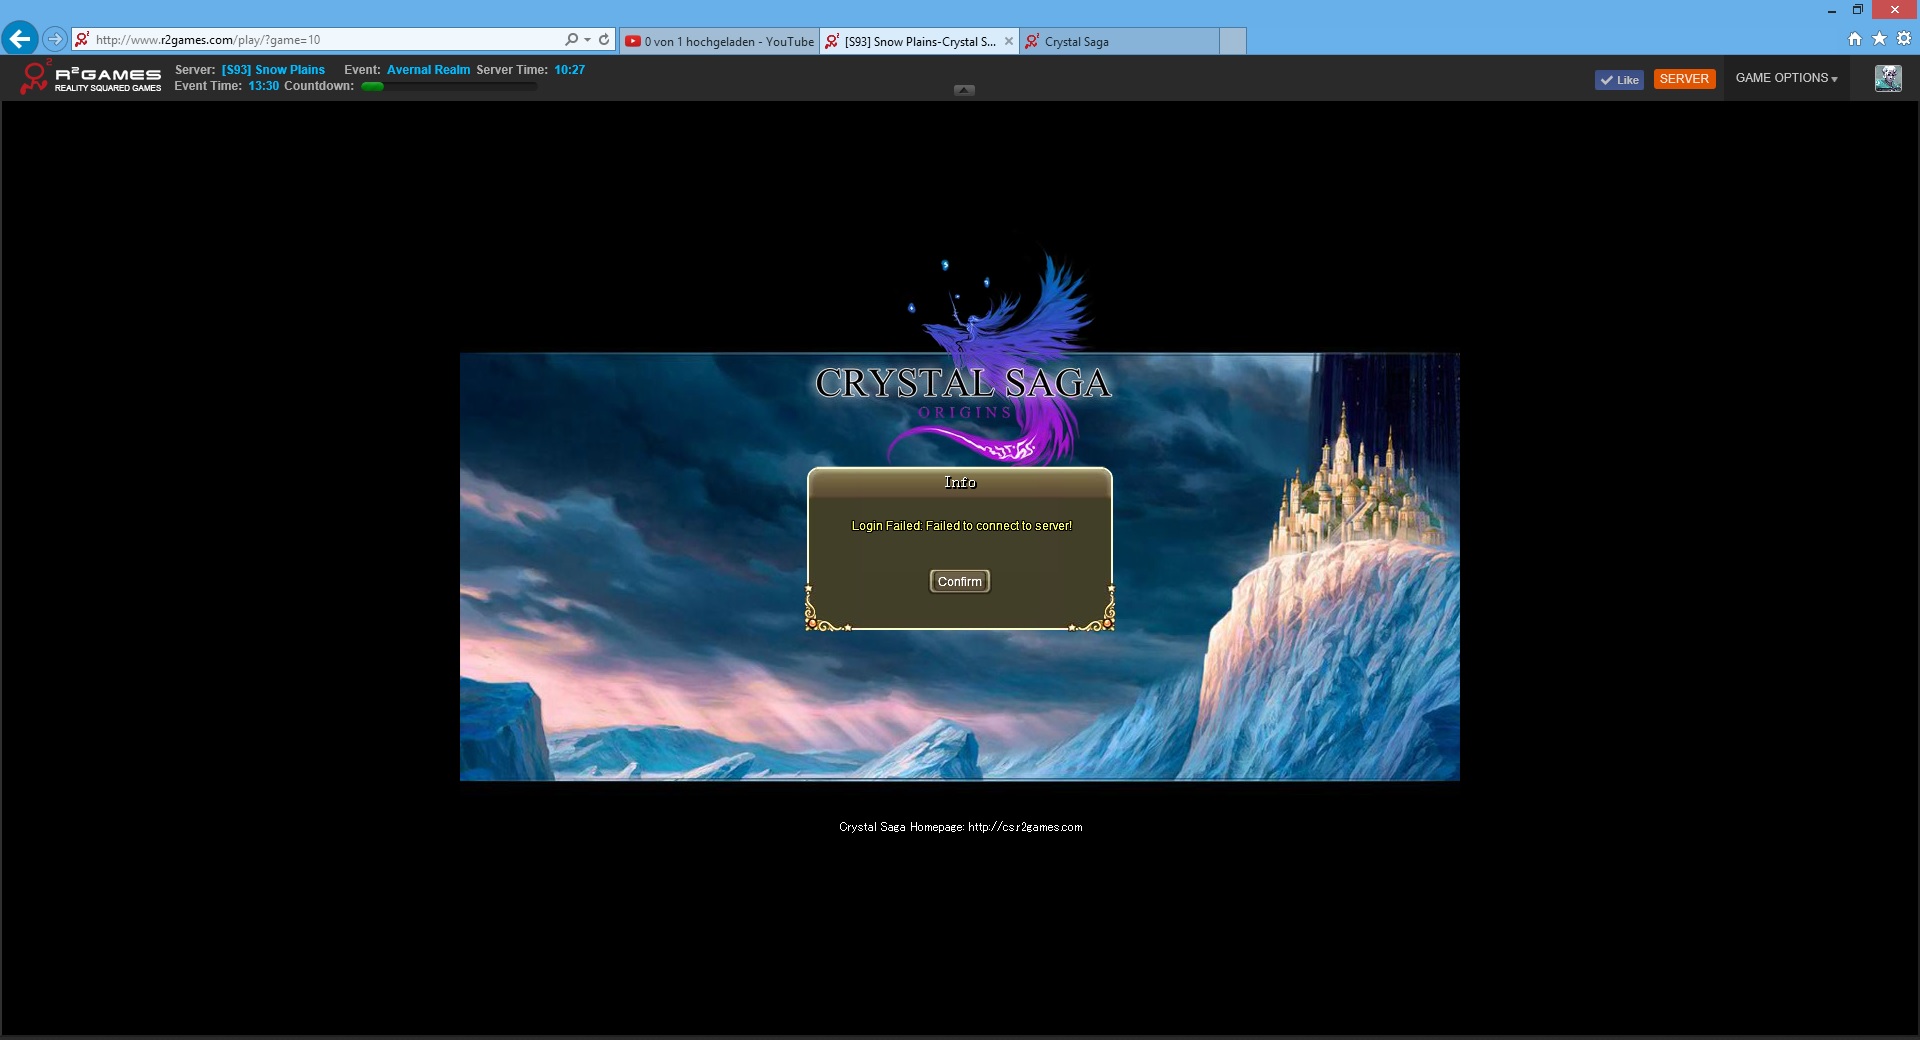Click the user avatar thumbnail
Image resolution: width=1920 pixels, height=1040 pixels.
pos(1888,78)
